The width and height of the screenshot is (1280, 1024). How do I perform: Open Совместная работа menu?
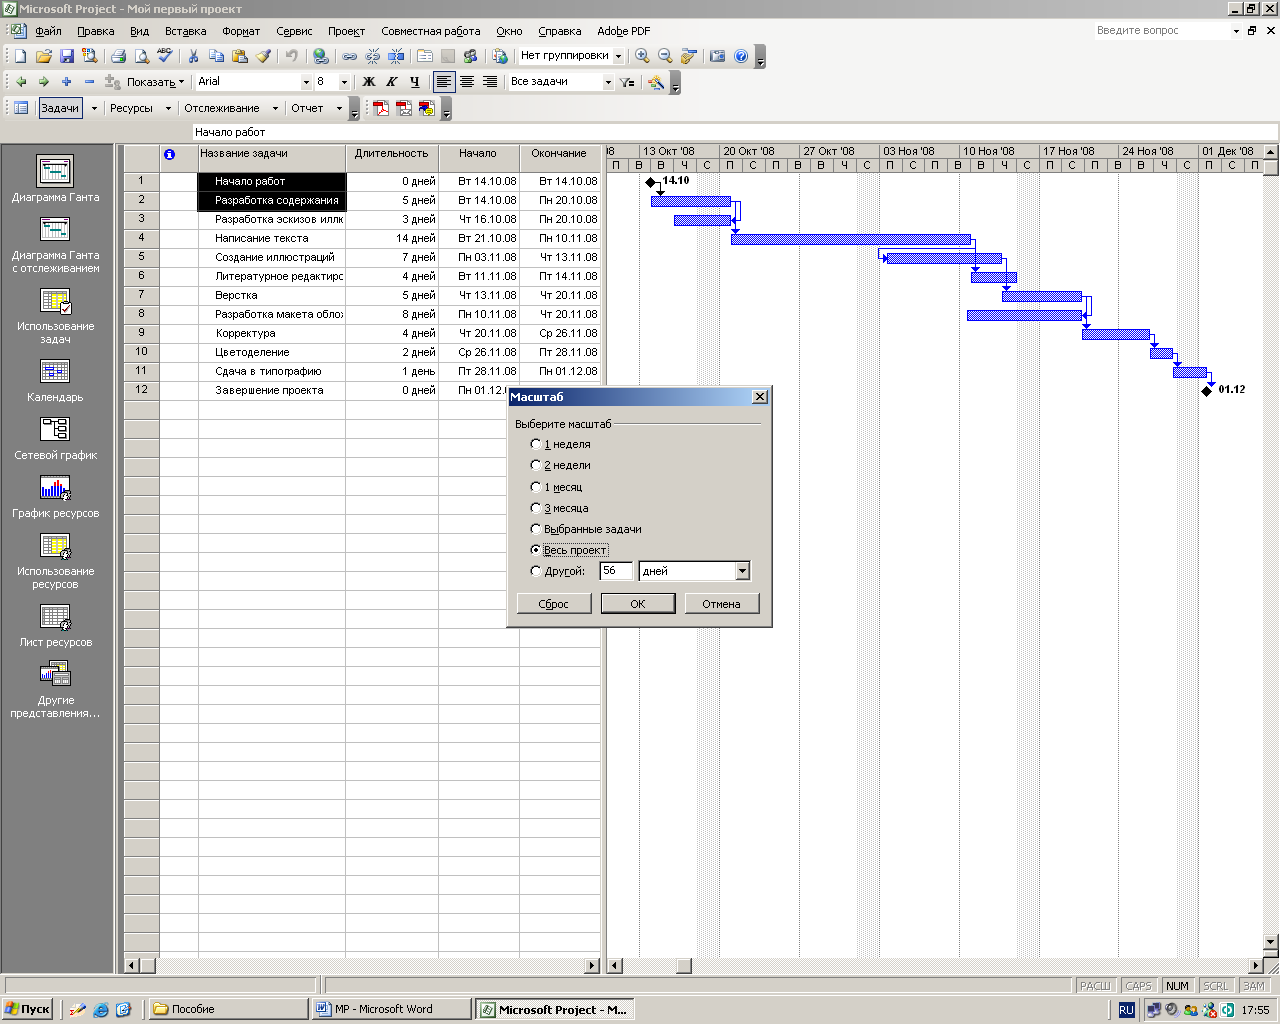[431, 31]
